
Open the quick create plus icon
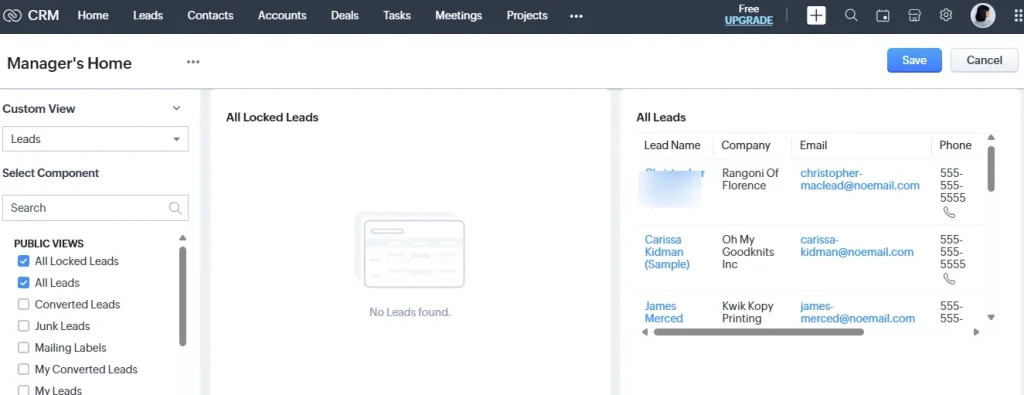[816, 15]
